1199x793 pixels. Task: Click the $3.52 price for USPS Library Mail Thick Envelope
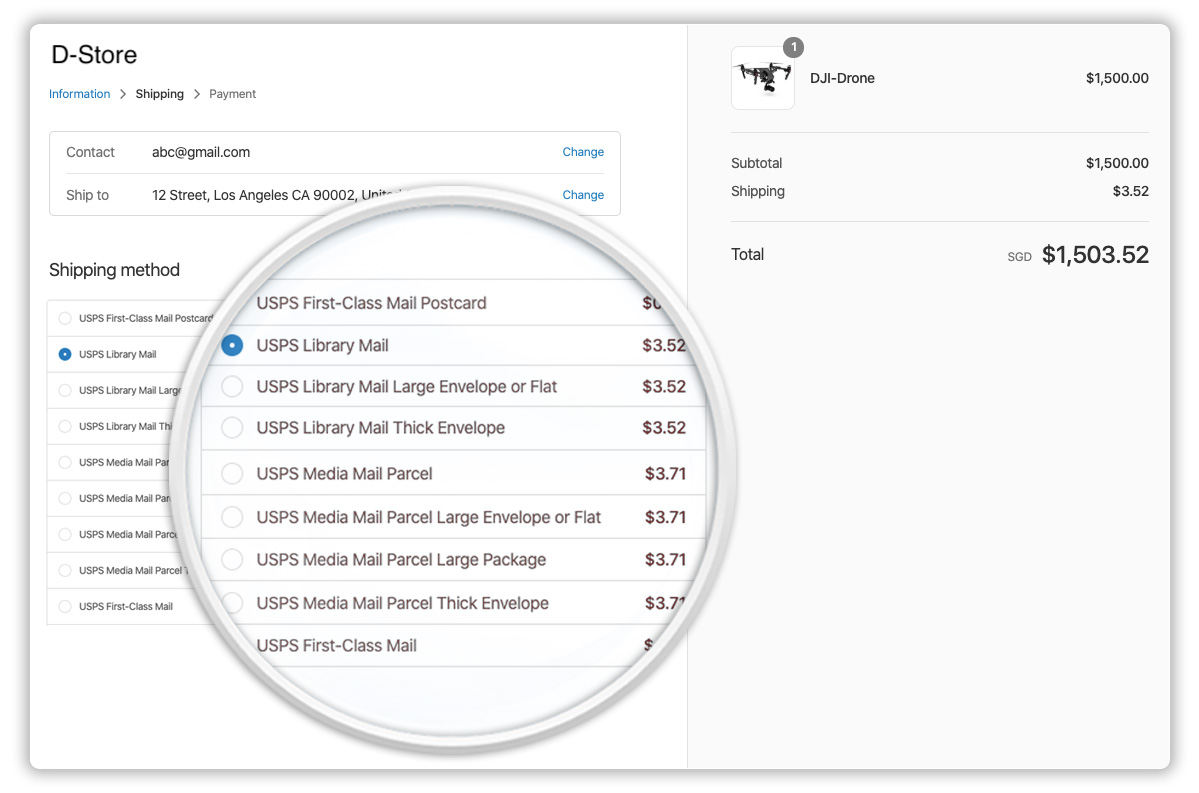pyautogui.click(x=664, y=427)
